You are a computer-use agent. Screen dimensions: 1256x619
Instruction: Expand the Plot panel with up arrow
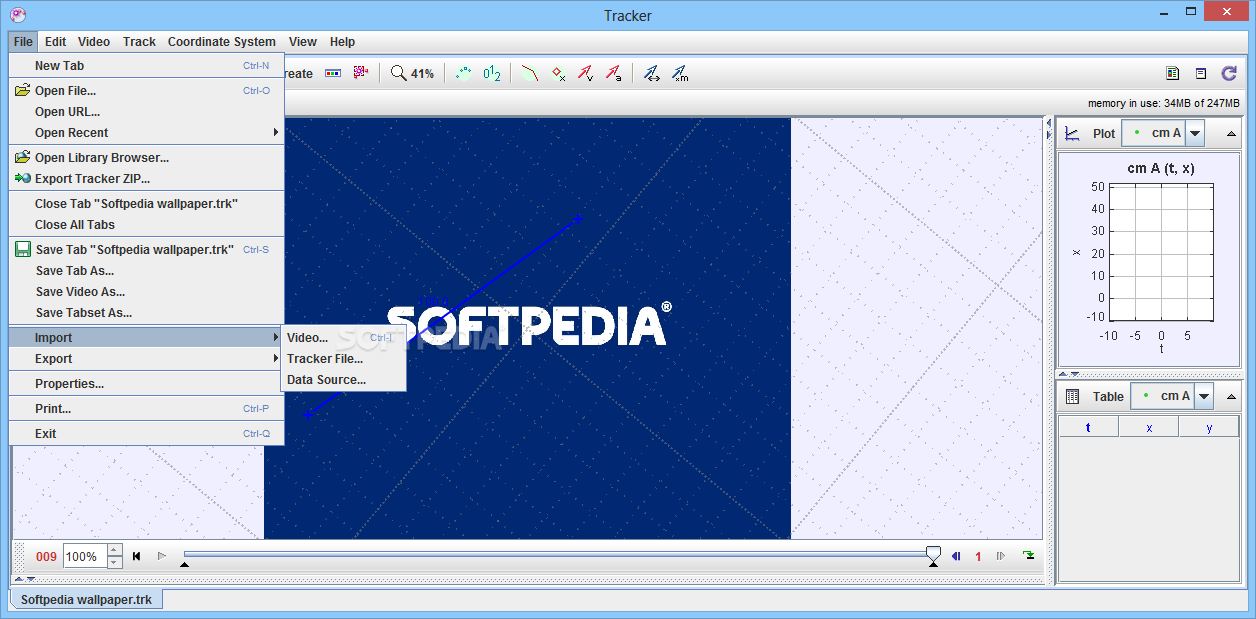1230,133
